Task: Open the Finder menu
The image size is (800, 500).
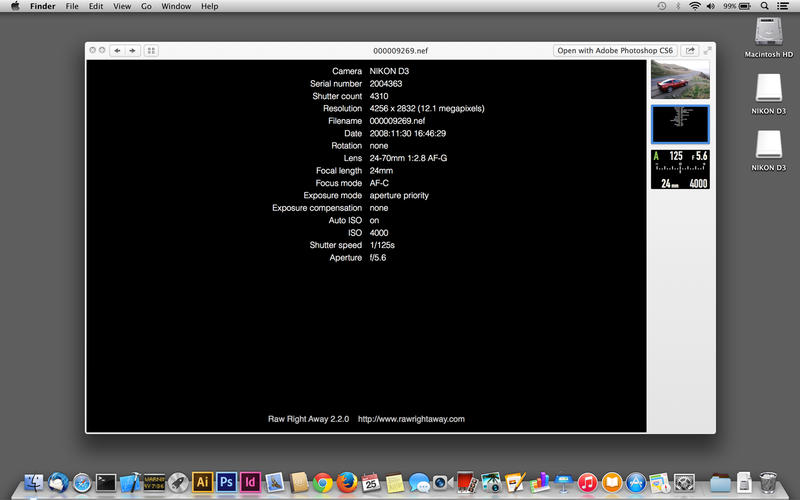Action: [x=43, y=6]
